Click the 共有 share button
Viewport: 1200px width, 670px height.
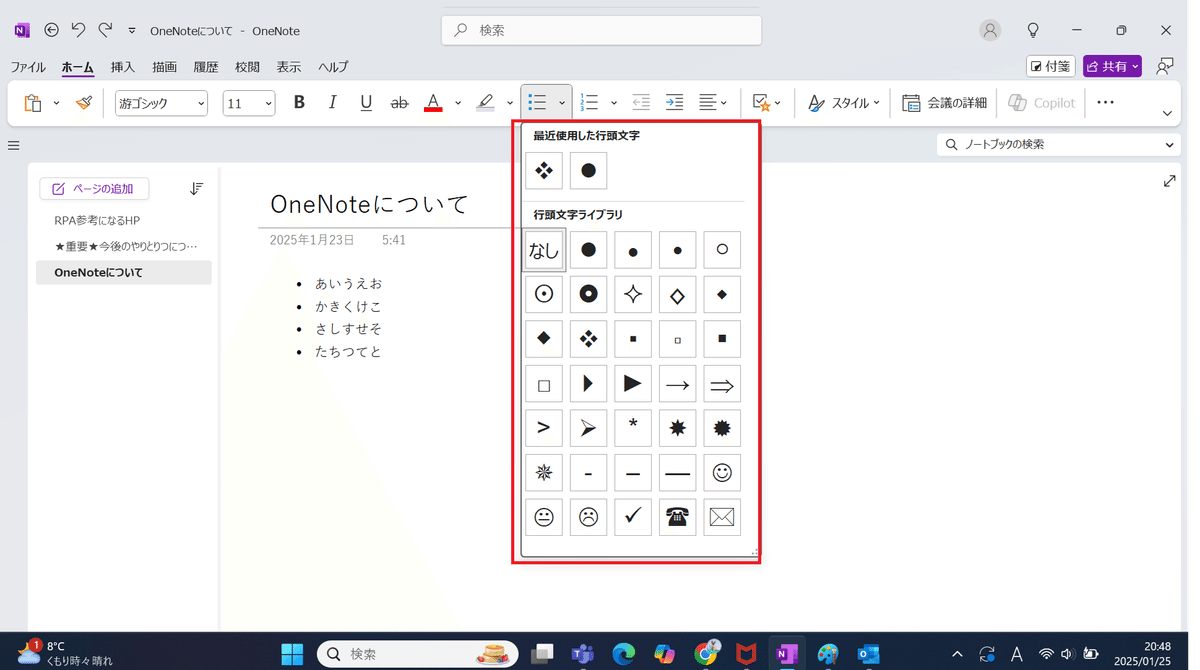pyautogui.click(x=1112, y=66)
